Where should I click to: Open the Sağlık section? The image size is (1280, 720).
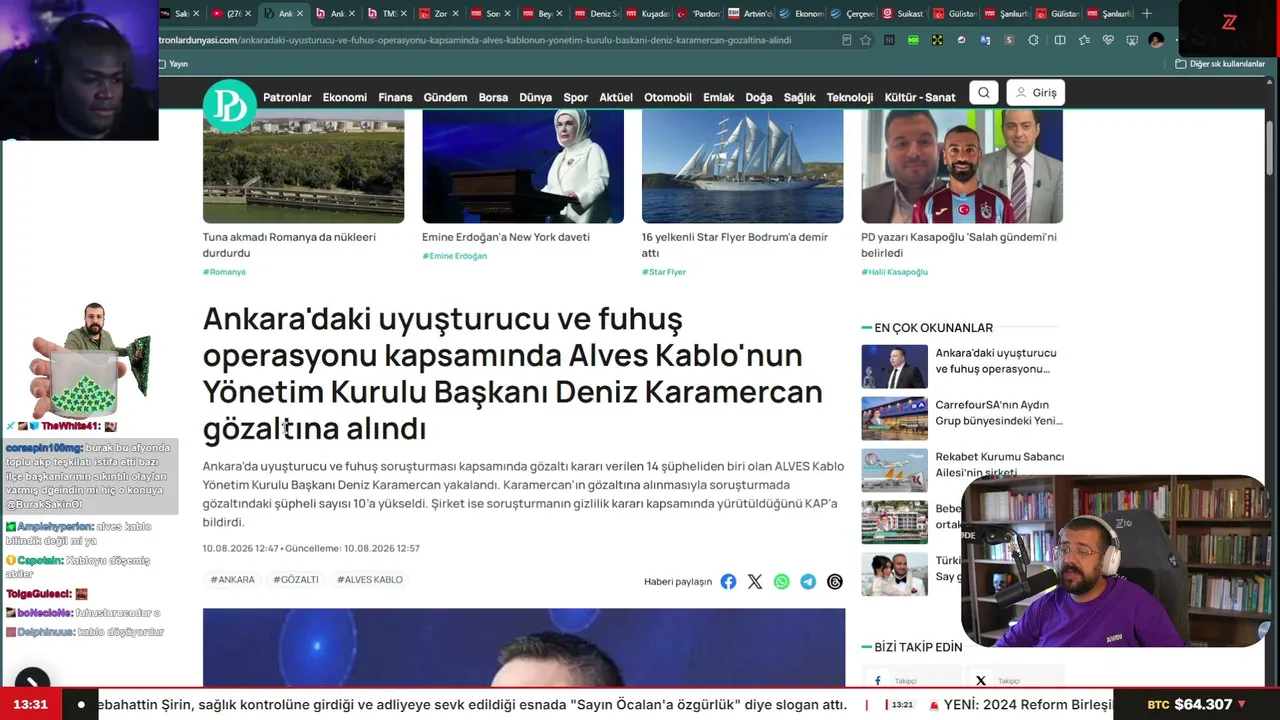800,97
